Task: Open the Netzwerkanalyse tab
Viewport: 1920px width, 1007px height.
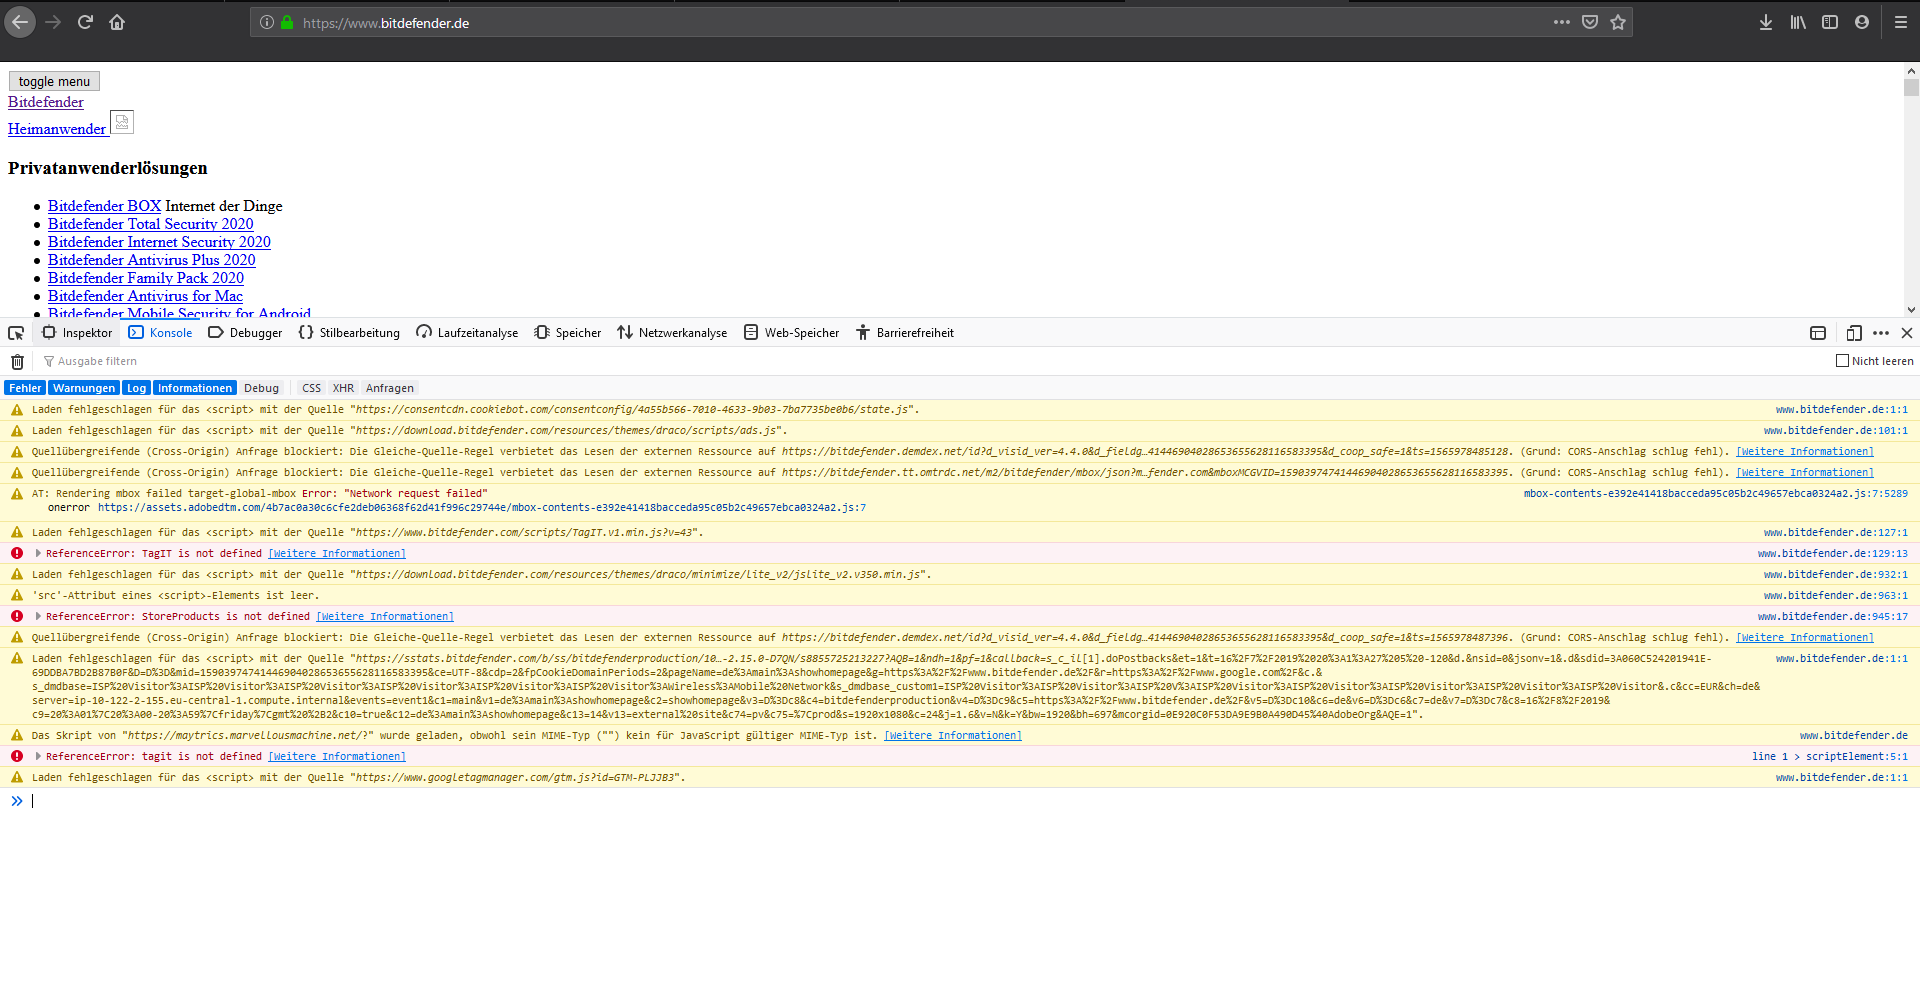Action: [672, 333]
